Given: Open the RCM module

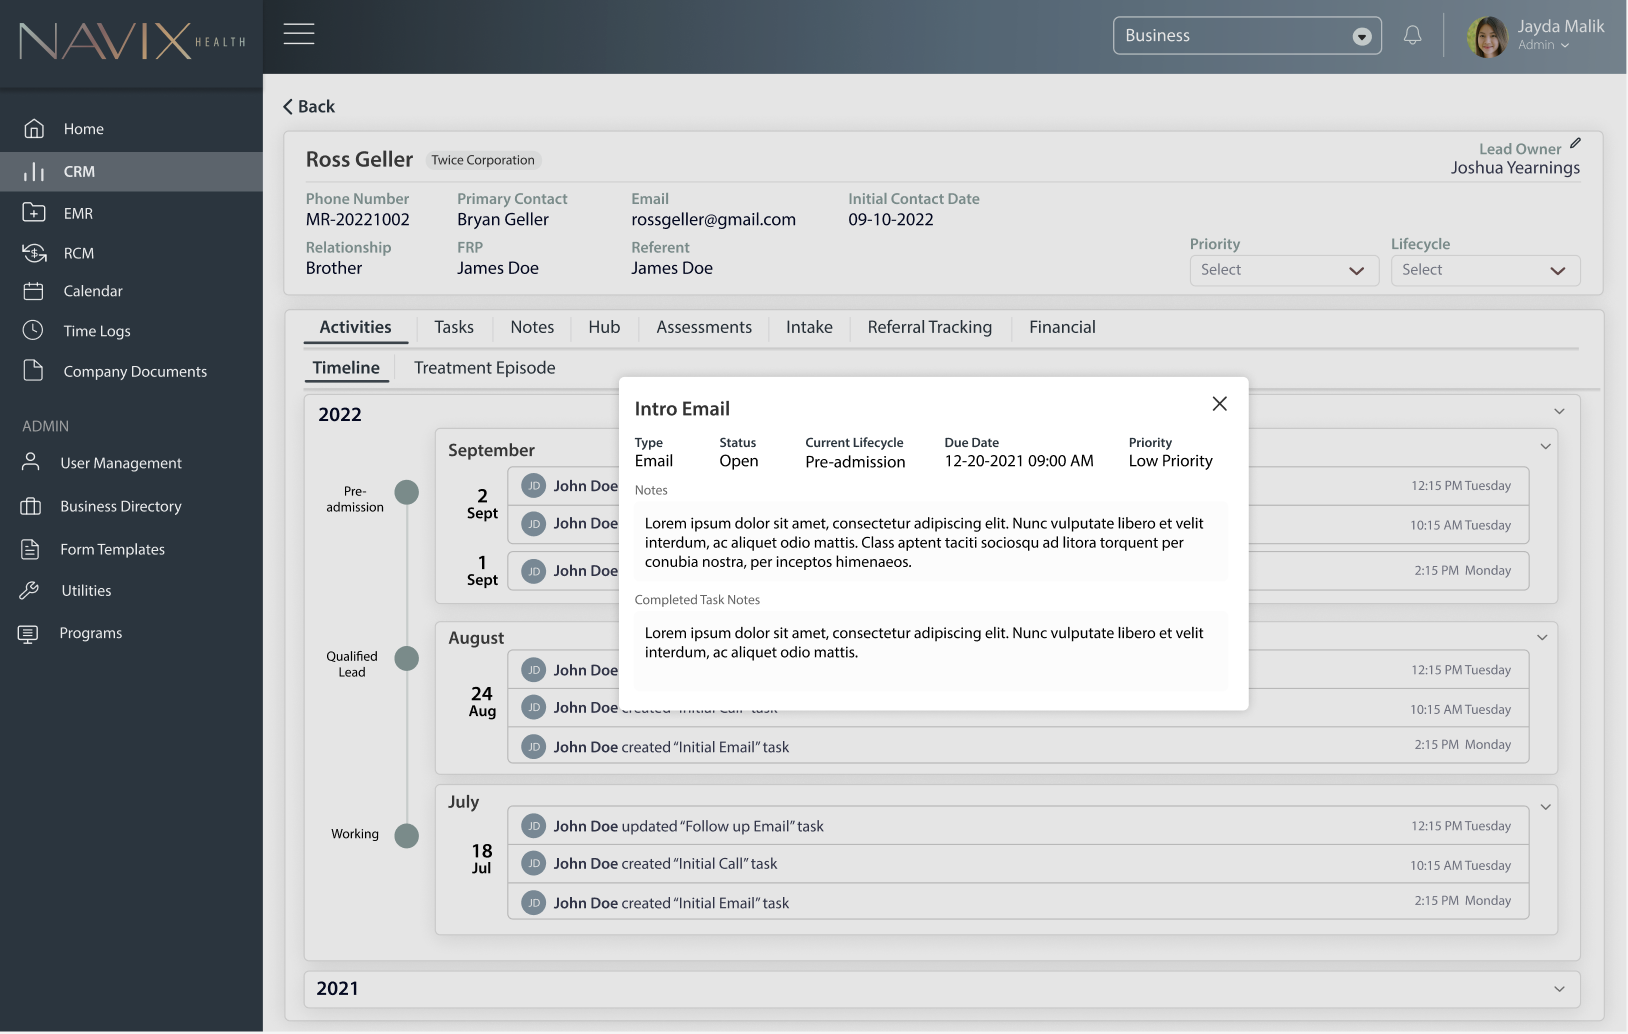Looking at the screenshot, I should click(80, 253).
